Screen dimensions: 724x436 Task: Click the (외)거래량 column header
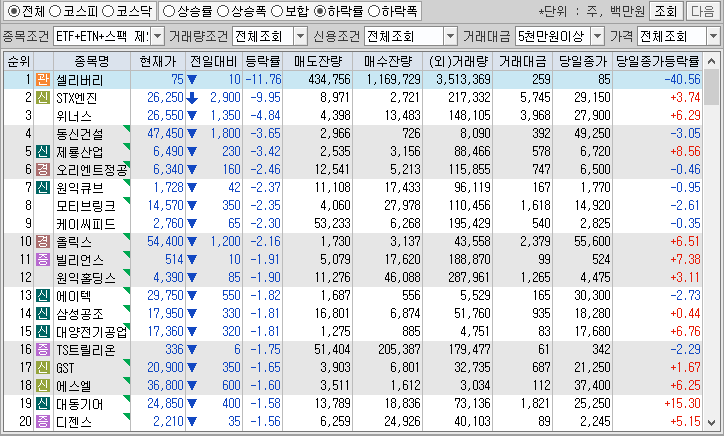[458, 61]
